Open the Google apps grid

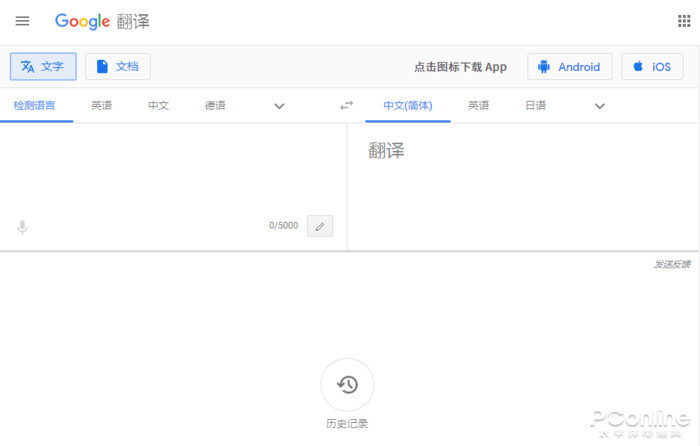(x=684, y=21)
